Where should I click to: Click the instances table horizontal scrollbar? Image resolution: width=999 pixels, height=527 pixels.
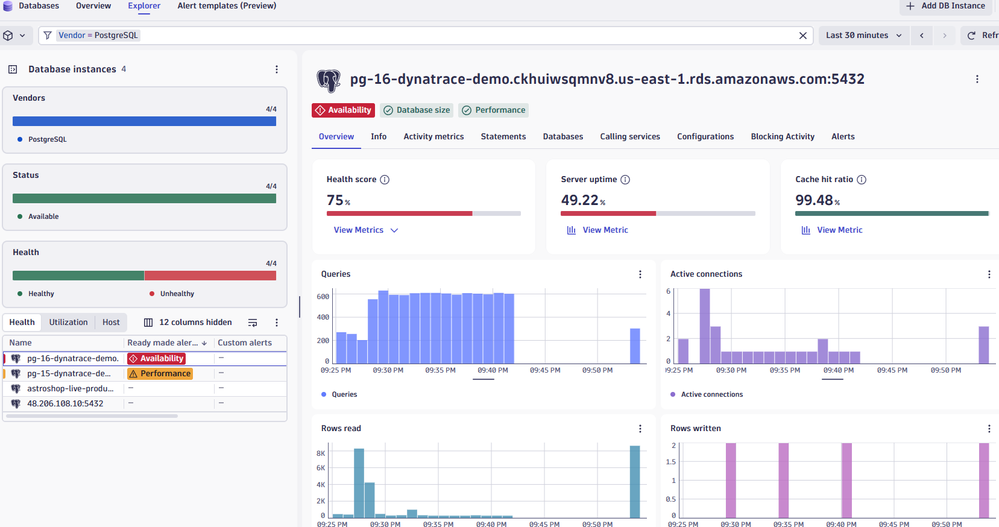(92, 416)
